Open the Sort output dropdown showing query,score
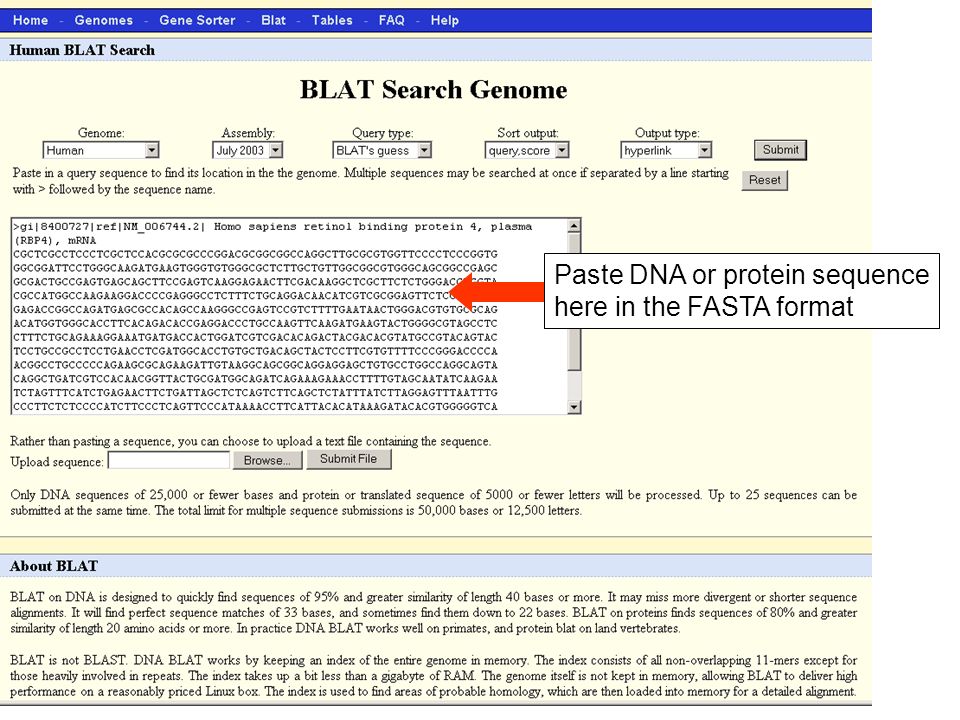Viewport: 960px width, 720px height. point(527,150)
